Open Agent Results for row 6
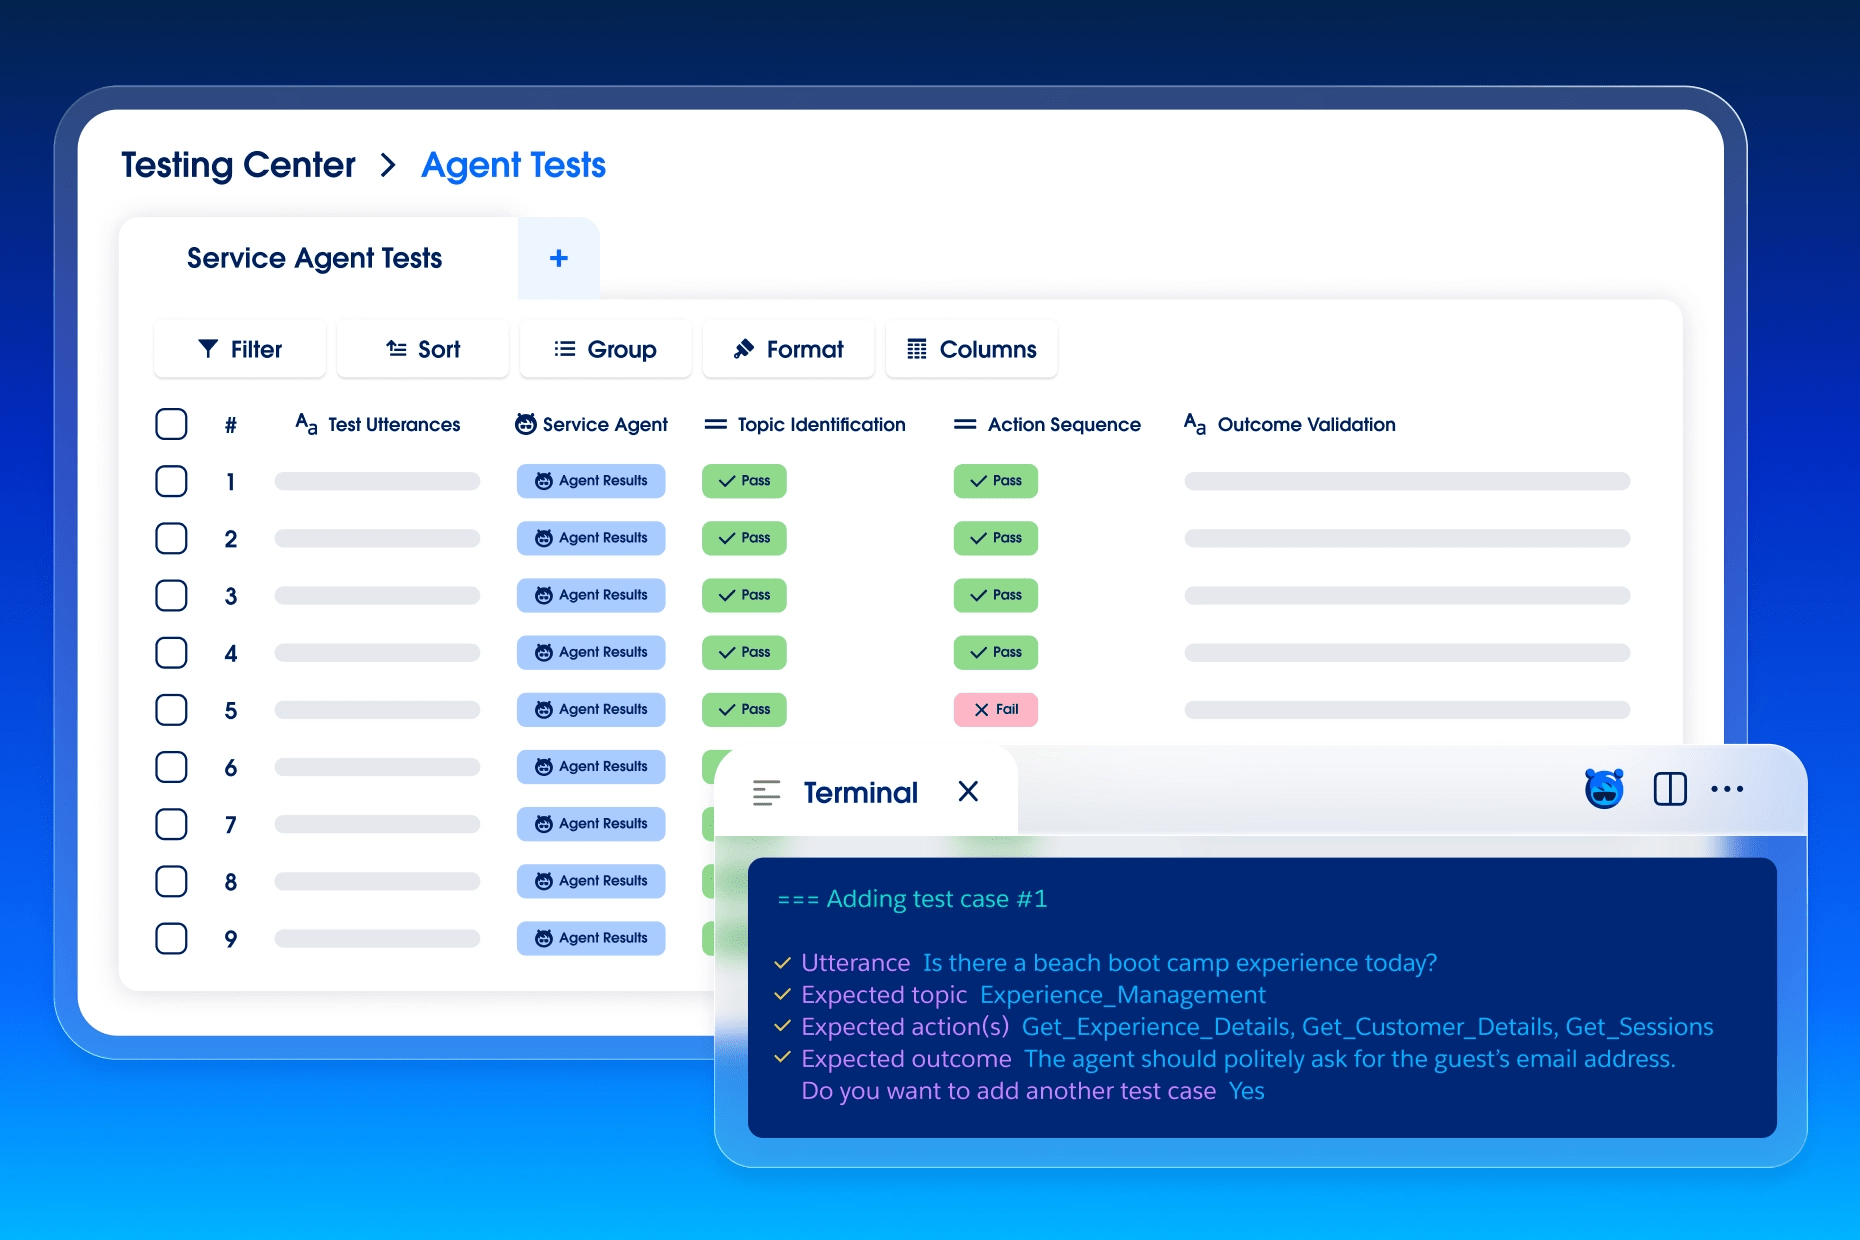Viewport: 1860px width, 1240px height. [591, 767]
